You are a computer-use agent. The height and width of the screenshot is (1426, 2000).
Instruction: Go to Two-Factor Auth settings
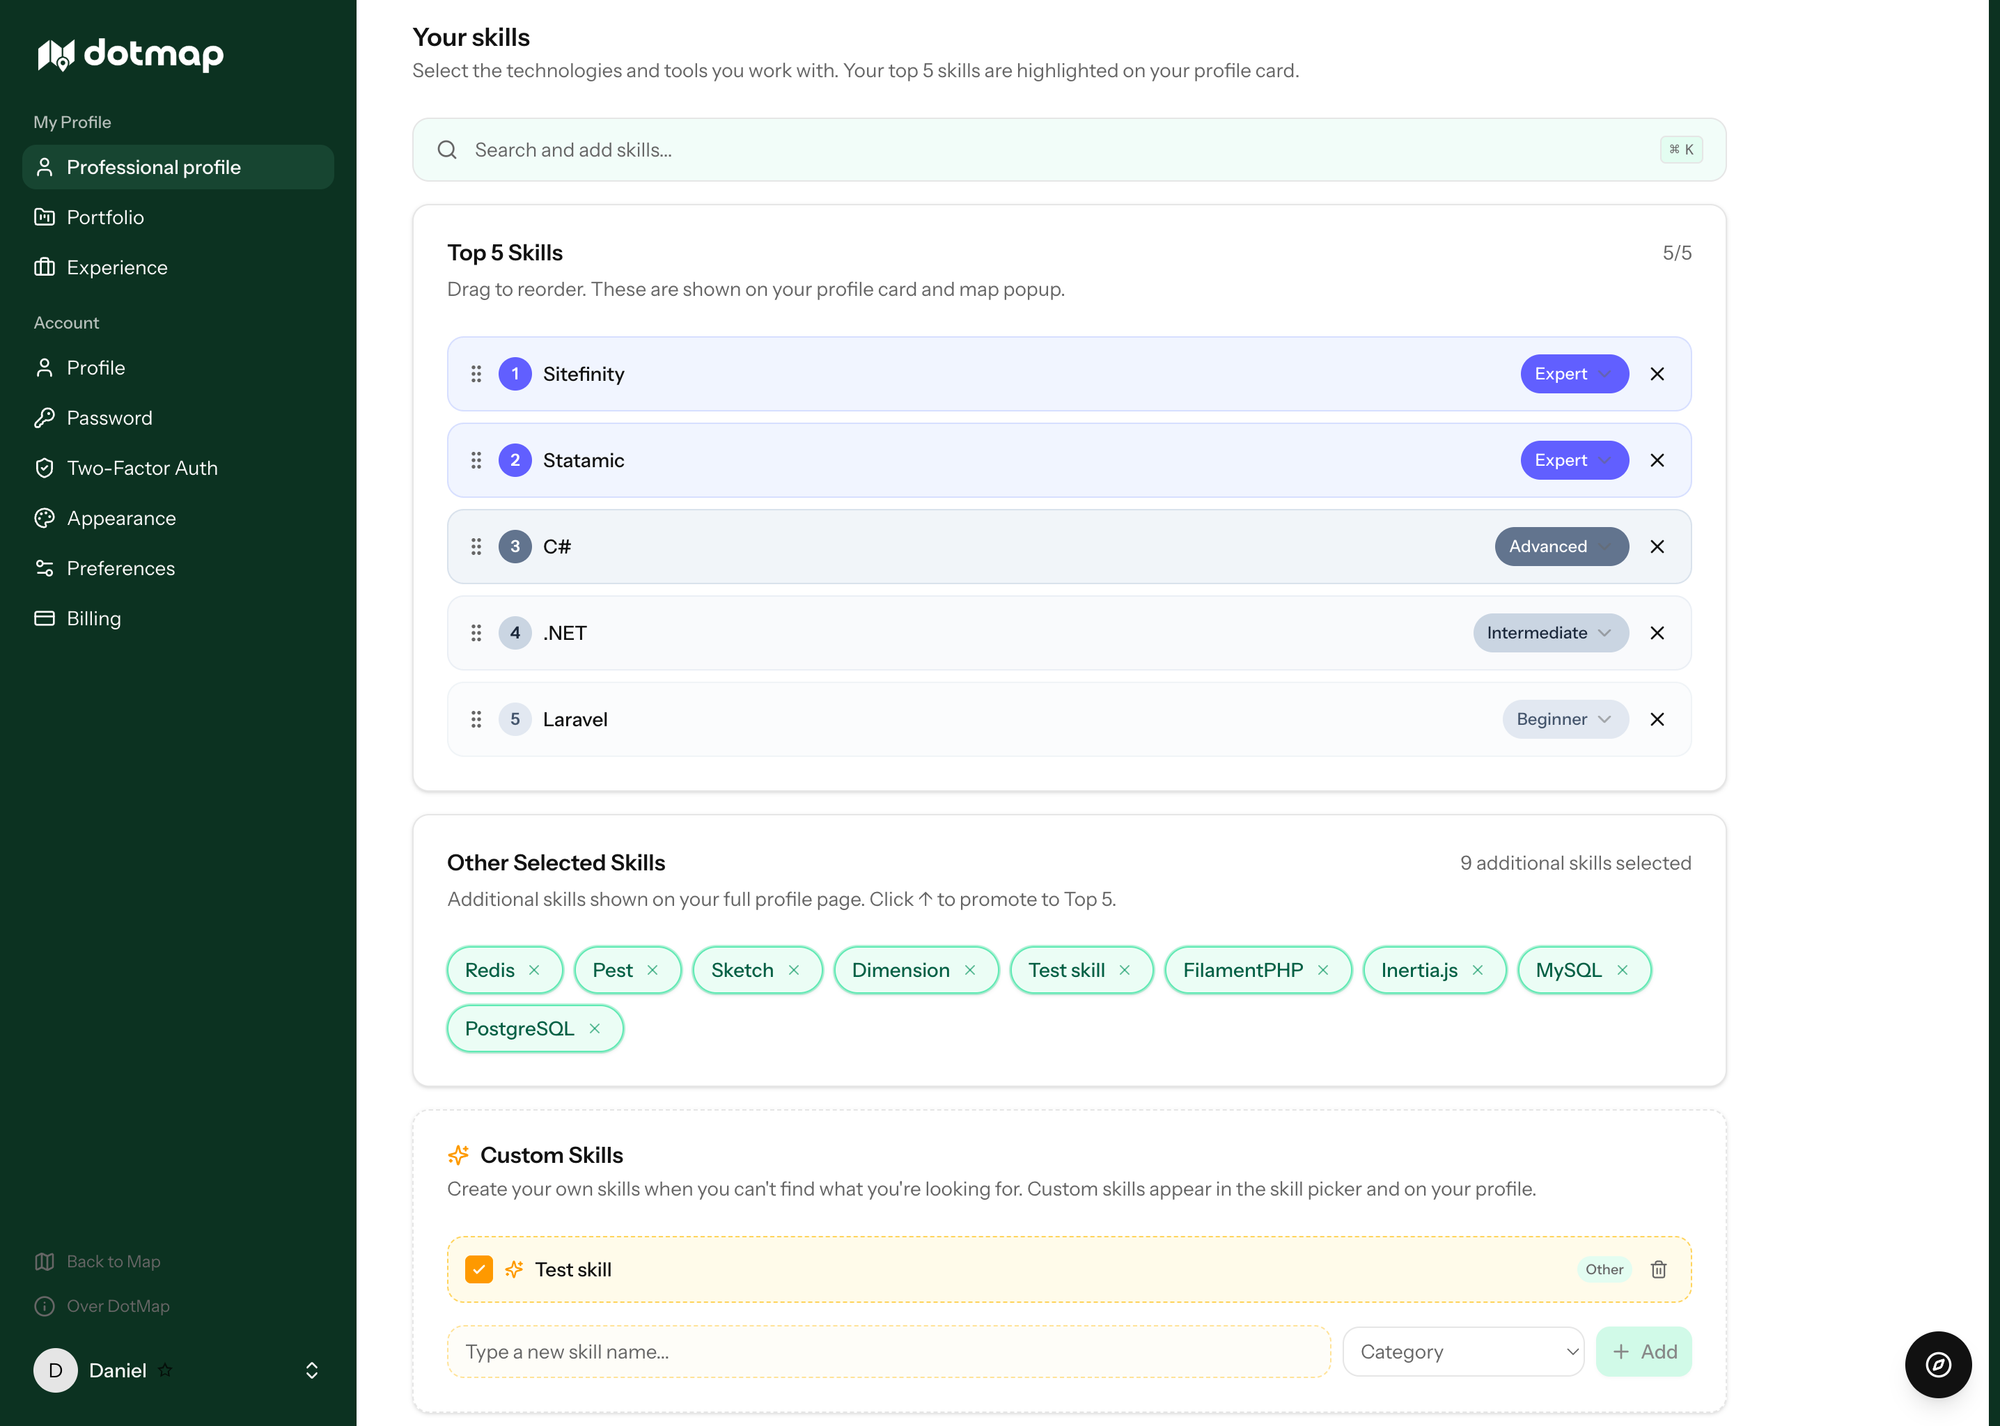(142, 468)
